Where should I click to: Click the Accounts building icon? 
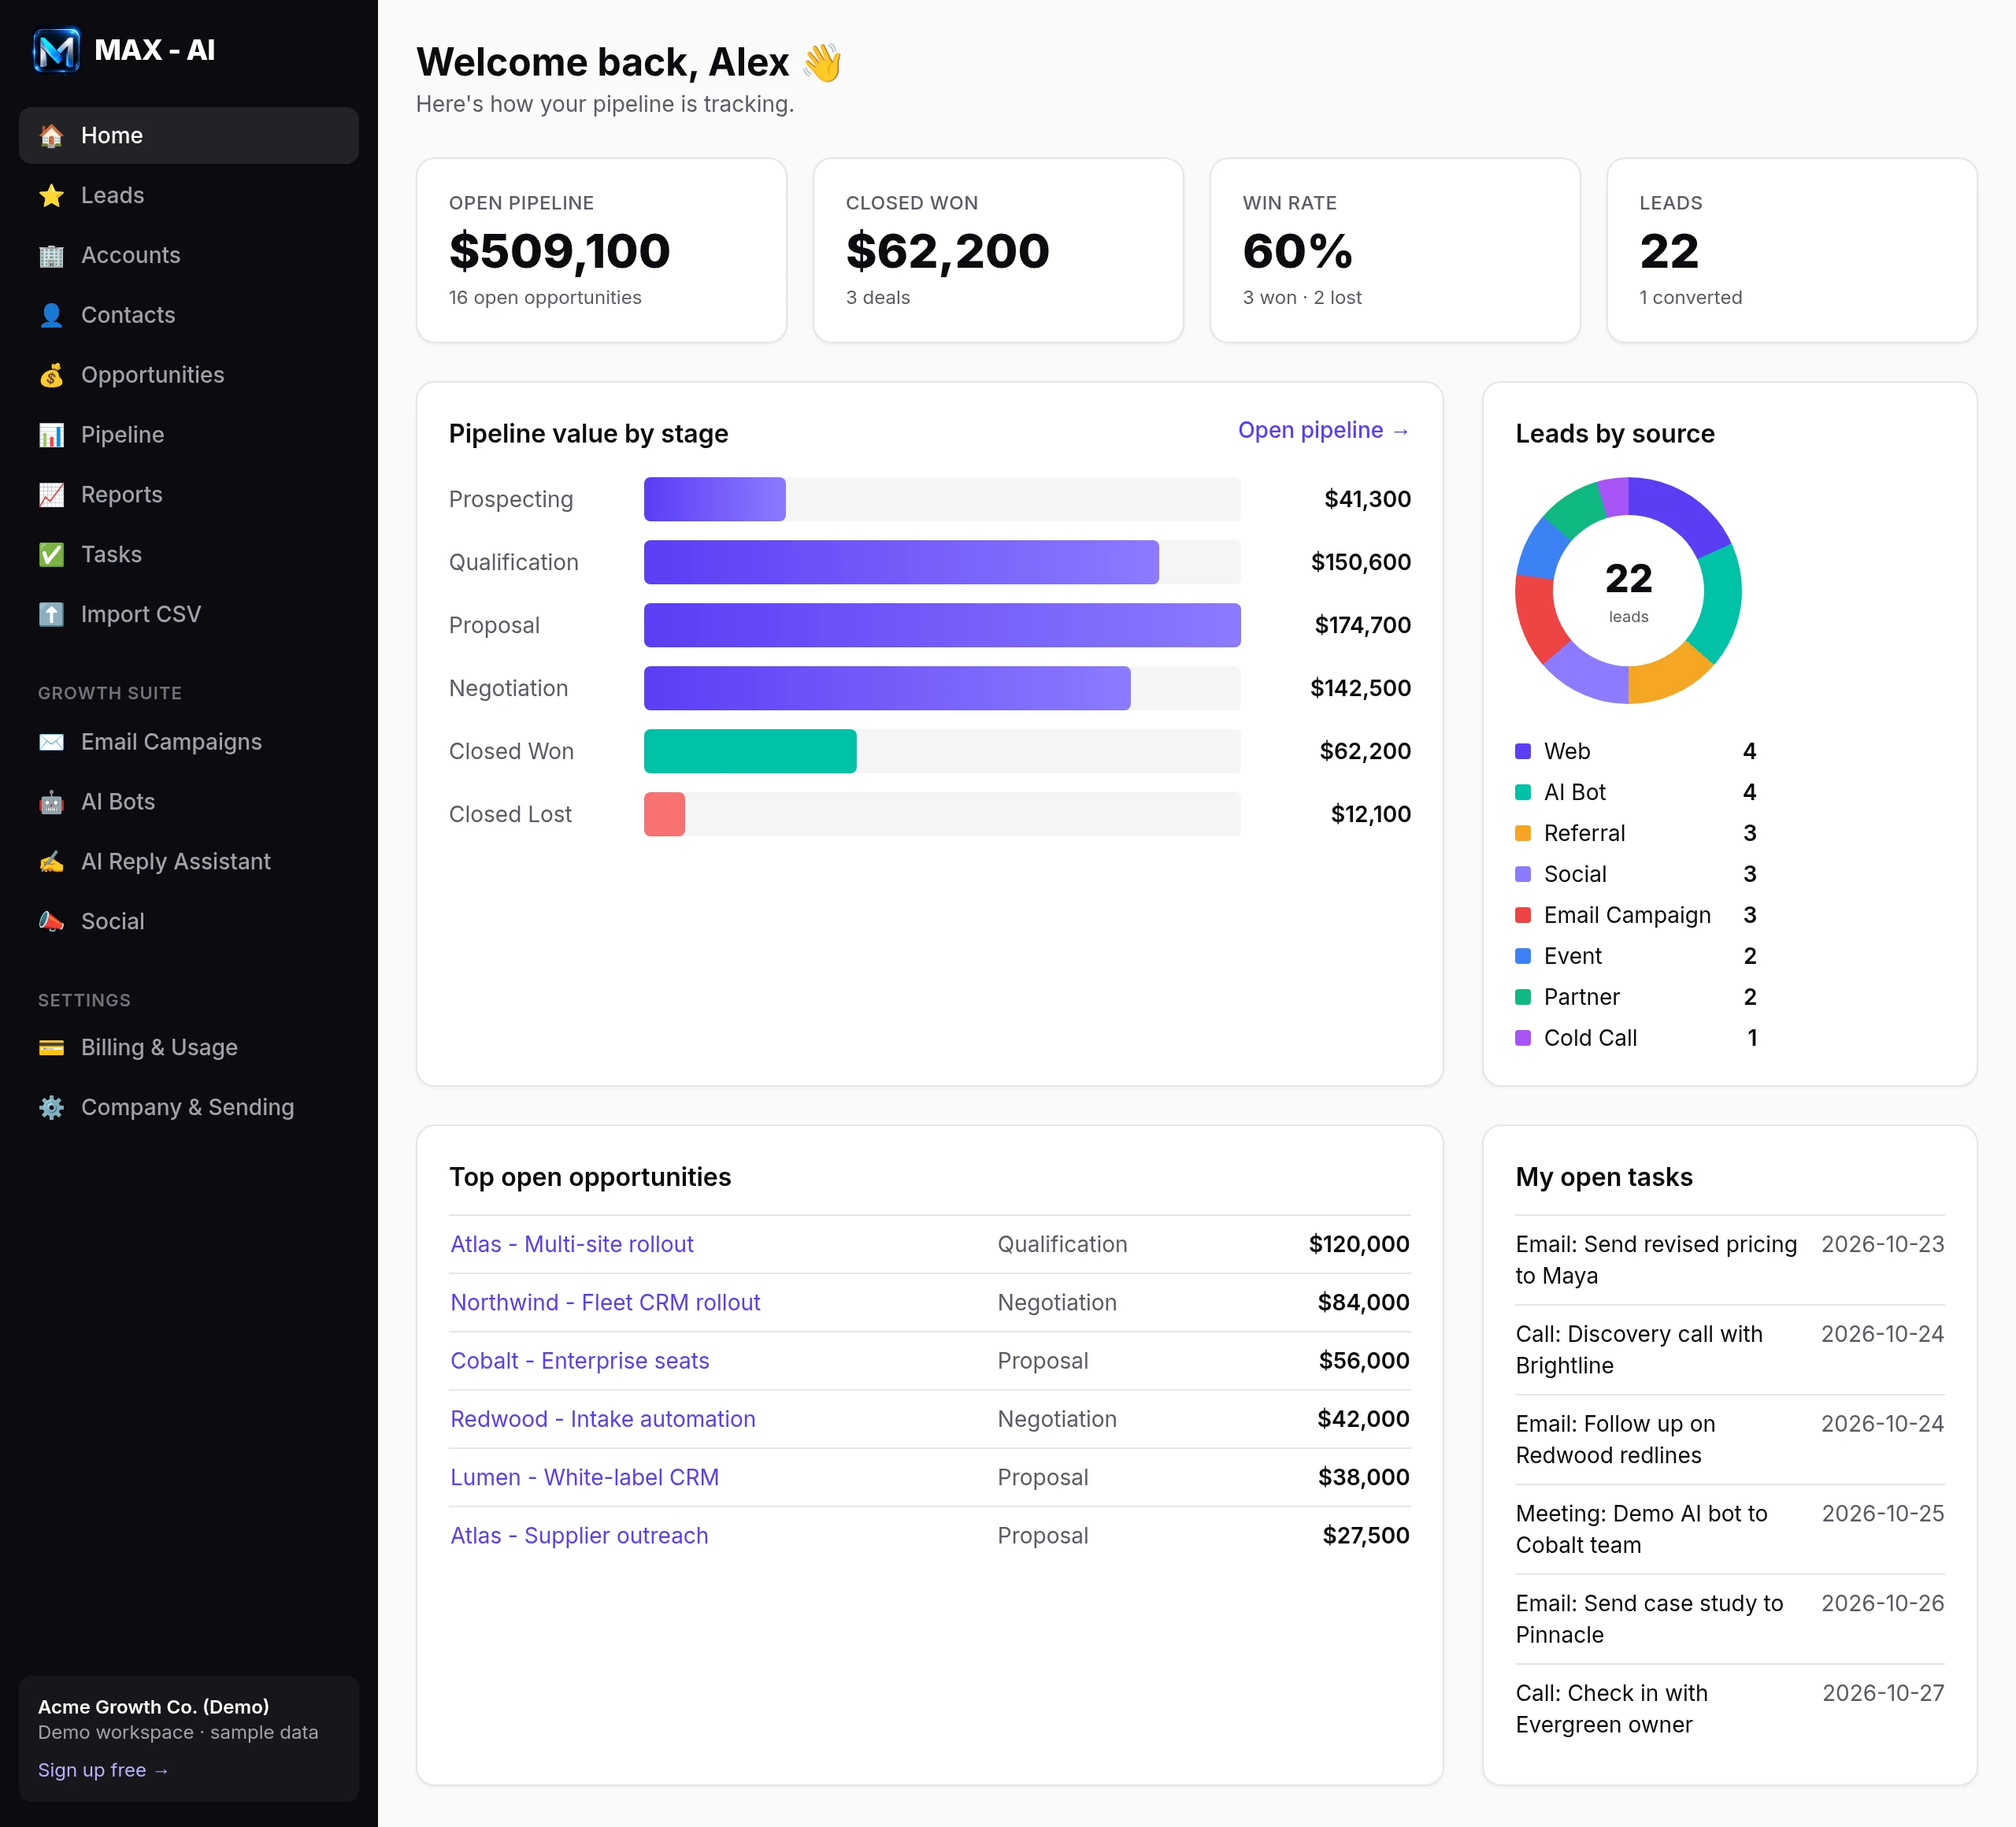[x=51, y=256]
